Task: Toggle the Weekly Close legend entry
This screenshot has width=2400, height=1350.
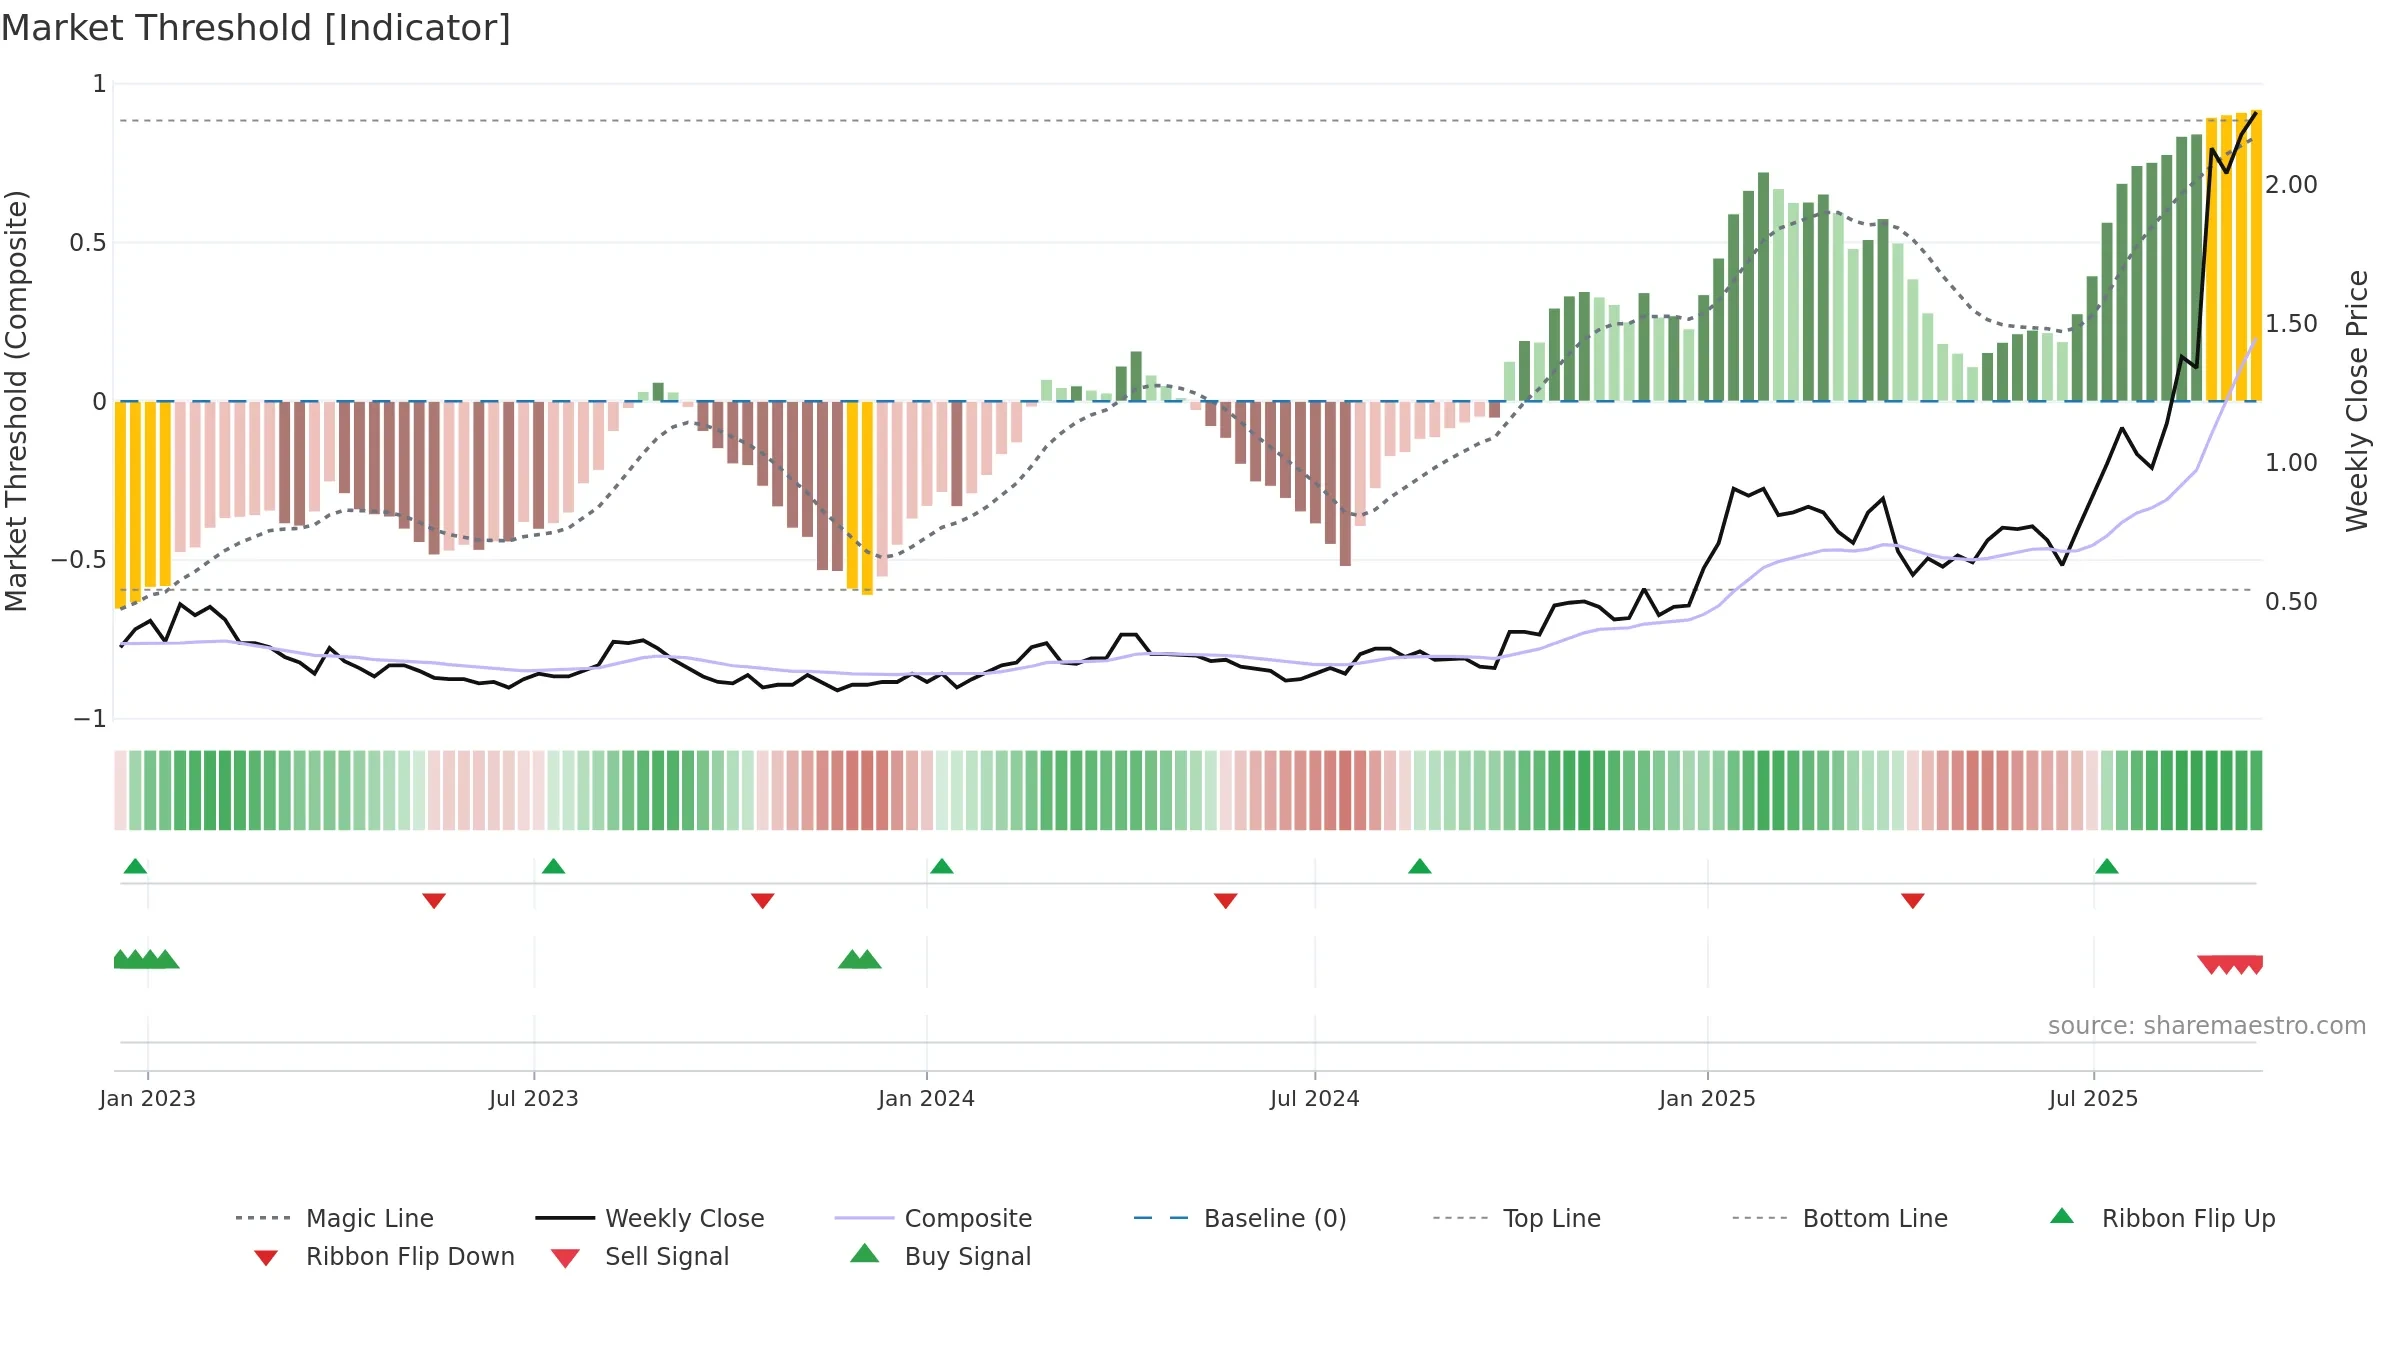Action: tap(650, 1218)
